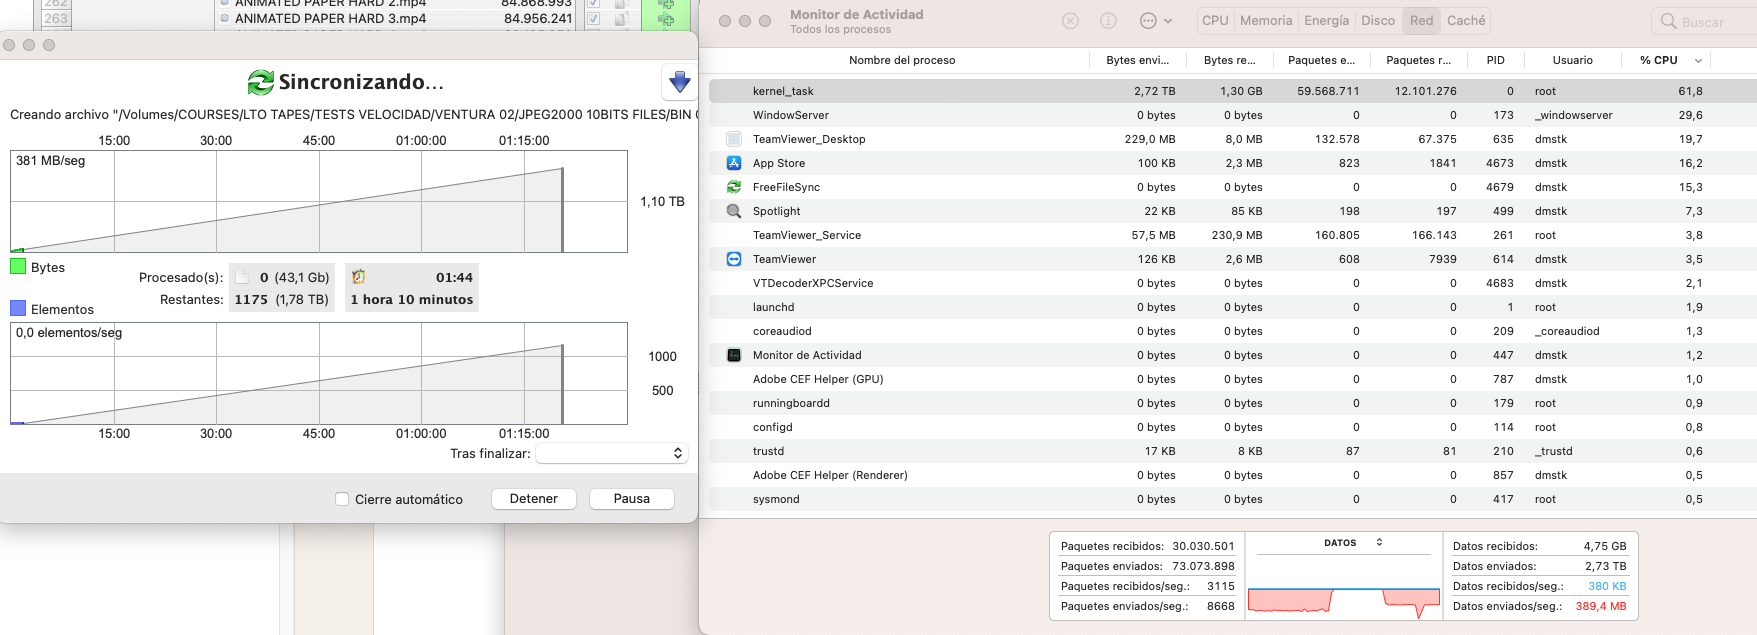Select the WindowServer process row

coord(1232,115)
